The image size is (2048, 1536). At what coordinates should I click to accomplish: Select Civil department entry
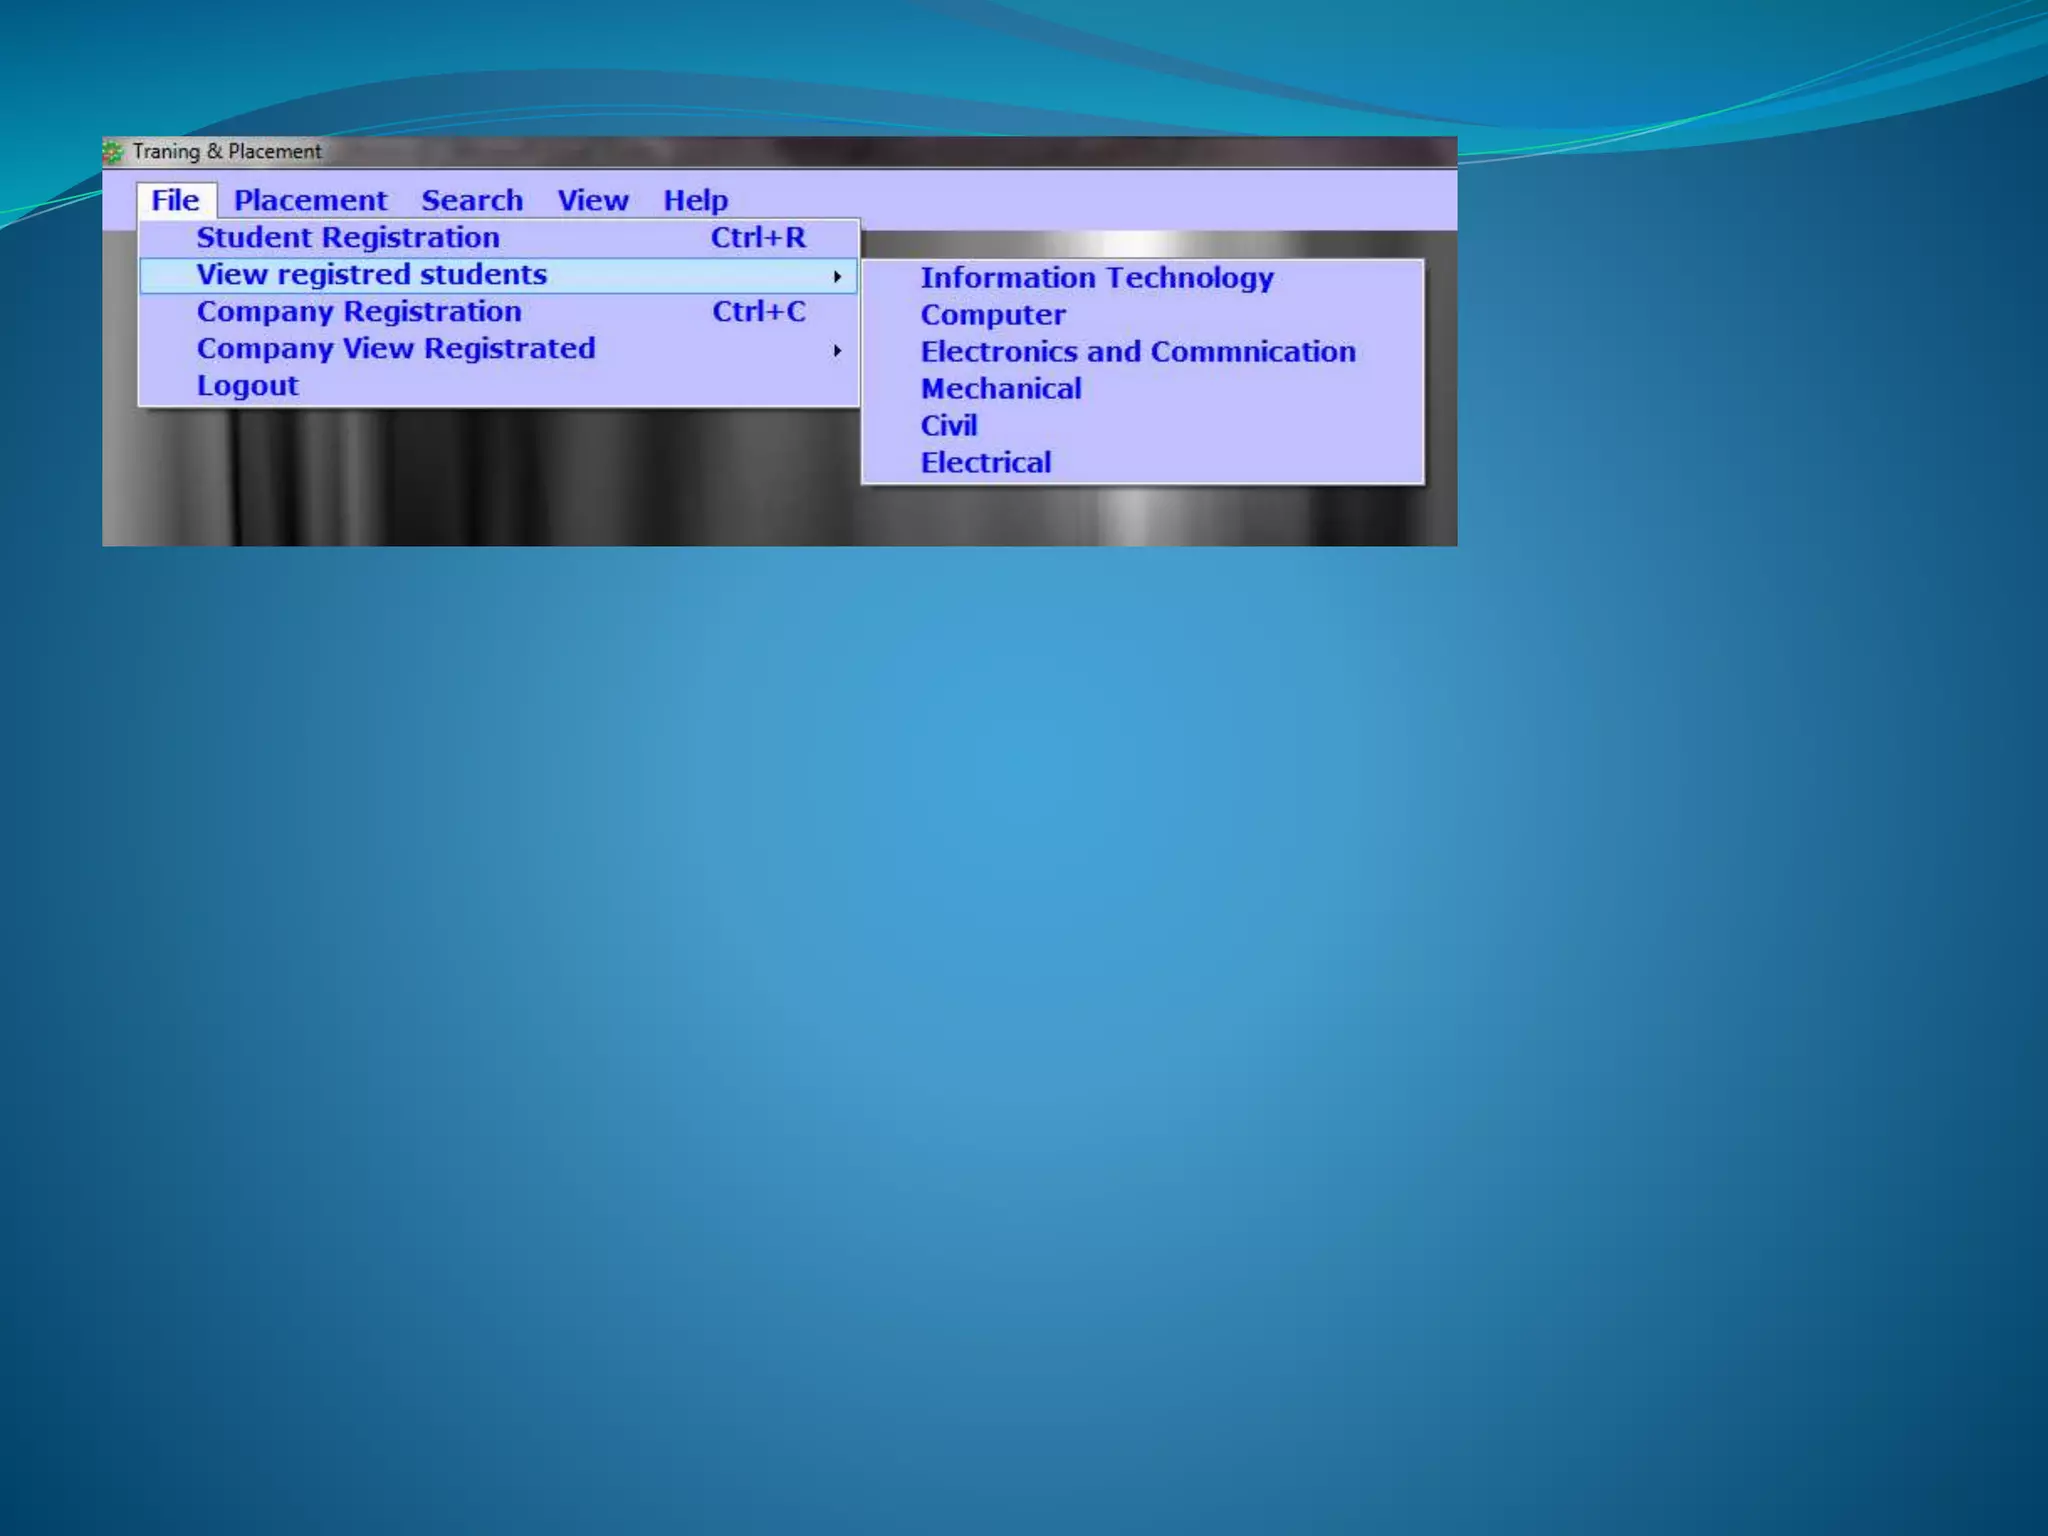coord(948,426)
